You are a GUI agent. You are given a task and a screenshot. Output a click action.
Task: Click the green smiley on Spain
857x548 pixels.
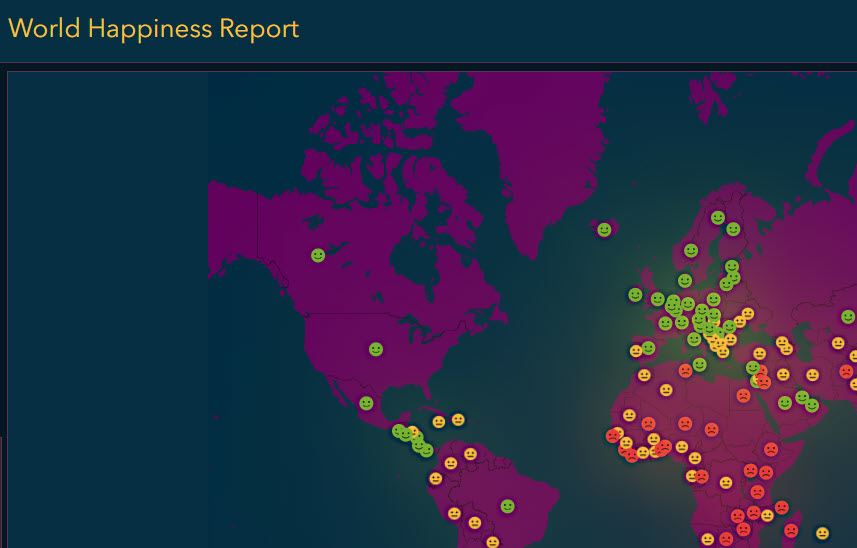(x=649, y=348)
